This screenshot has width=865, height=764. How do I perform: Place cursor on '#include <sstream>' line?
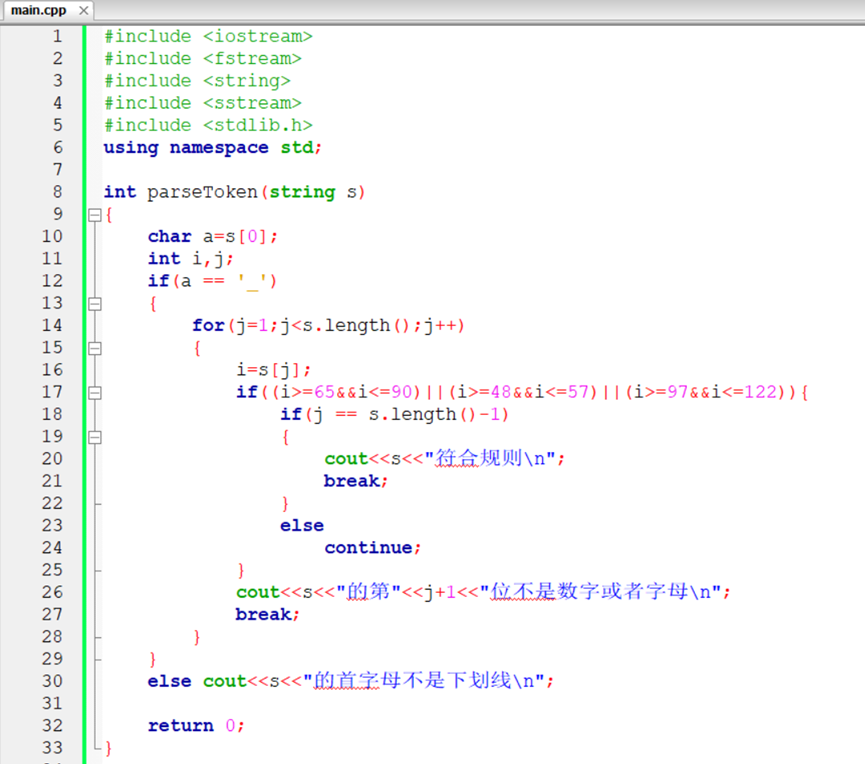tap(202, 103)
